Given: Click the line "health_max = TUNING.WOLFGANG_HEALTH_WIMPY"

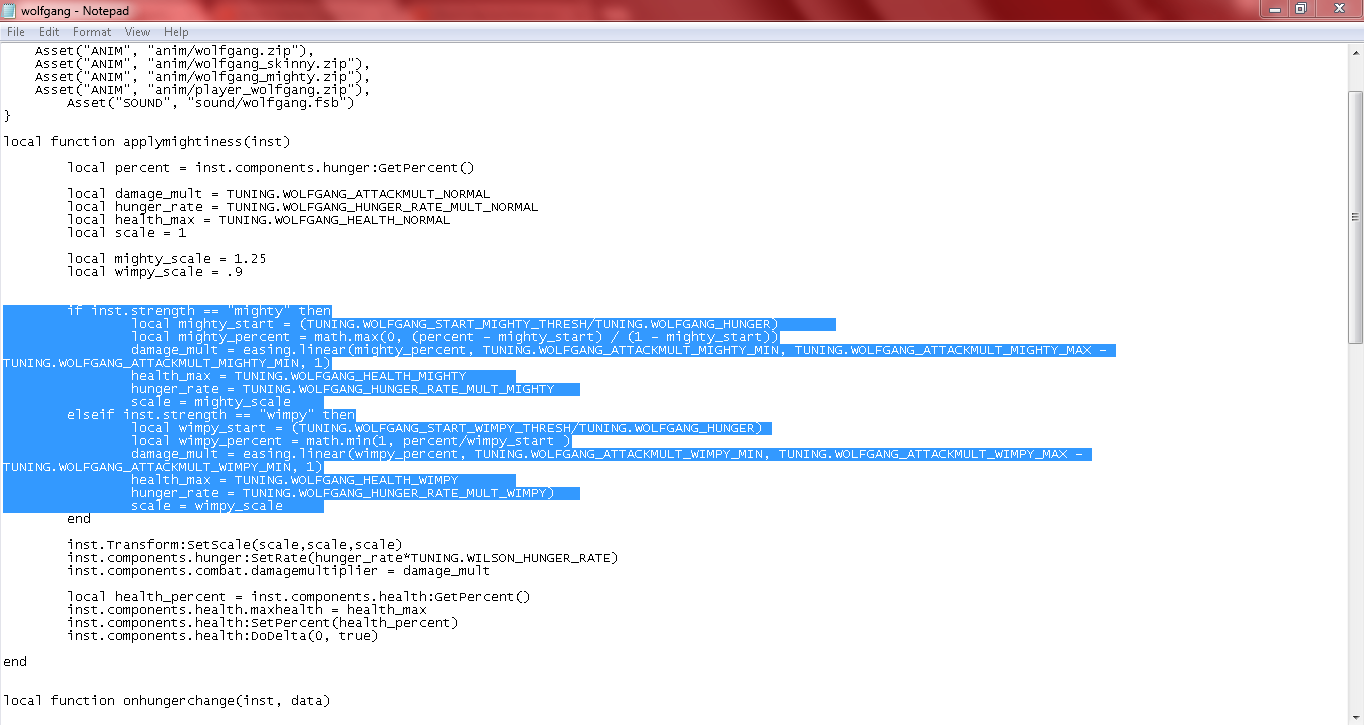Looking at the screenshot, I should pos(295,479).
